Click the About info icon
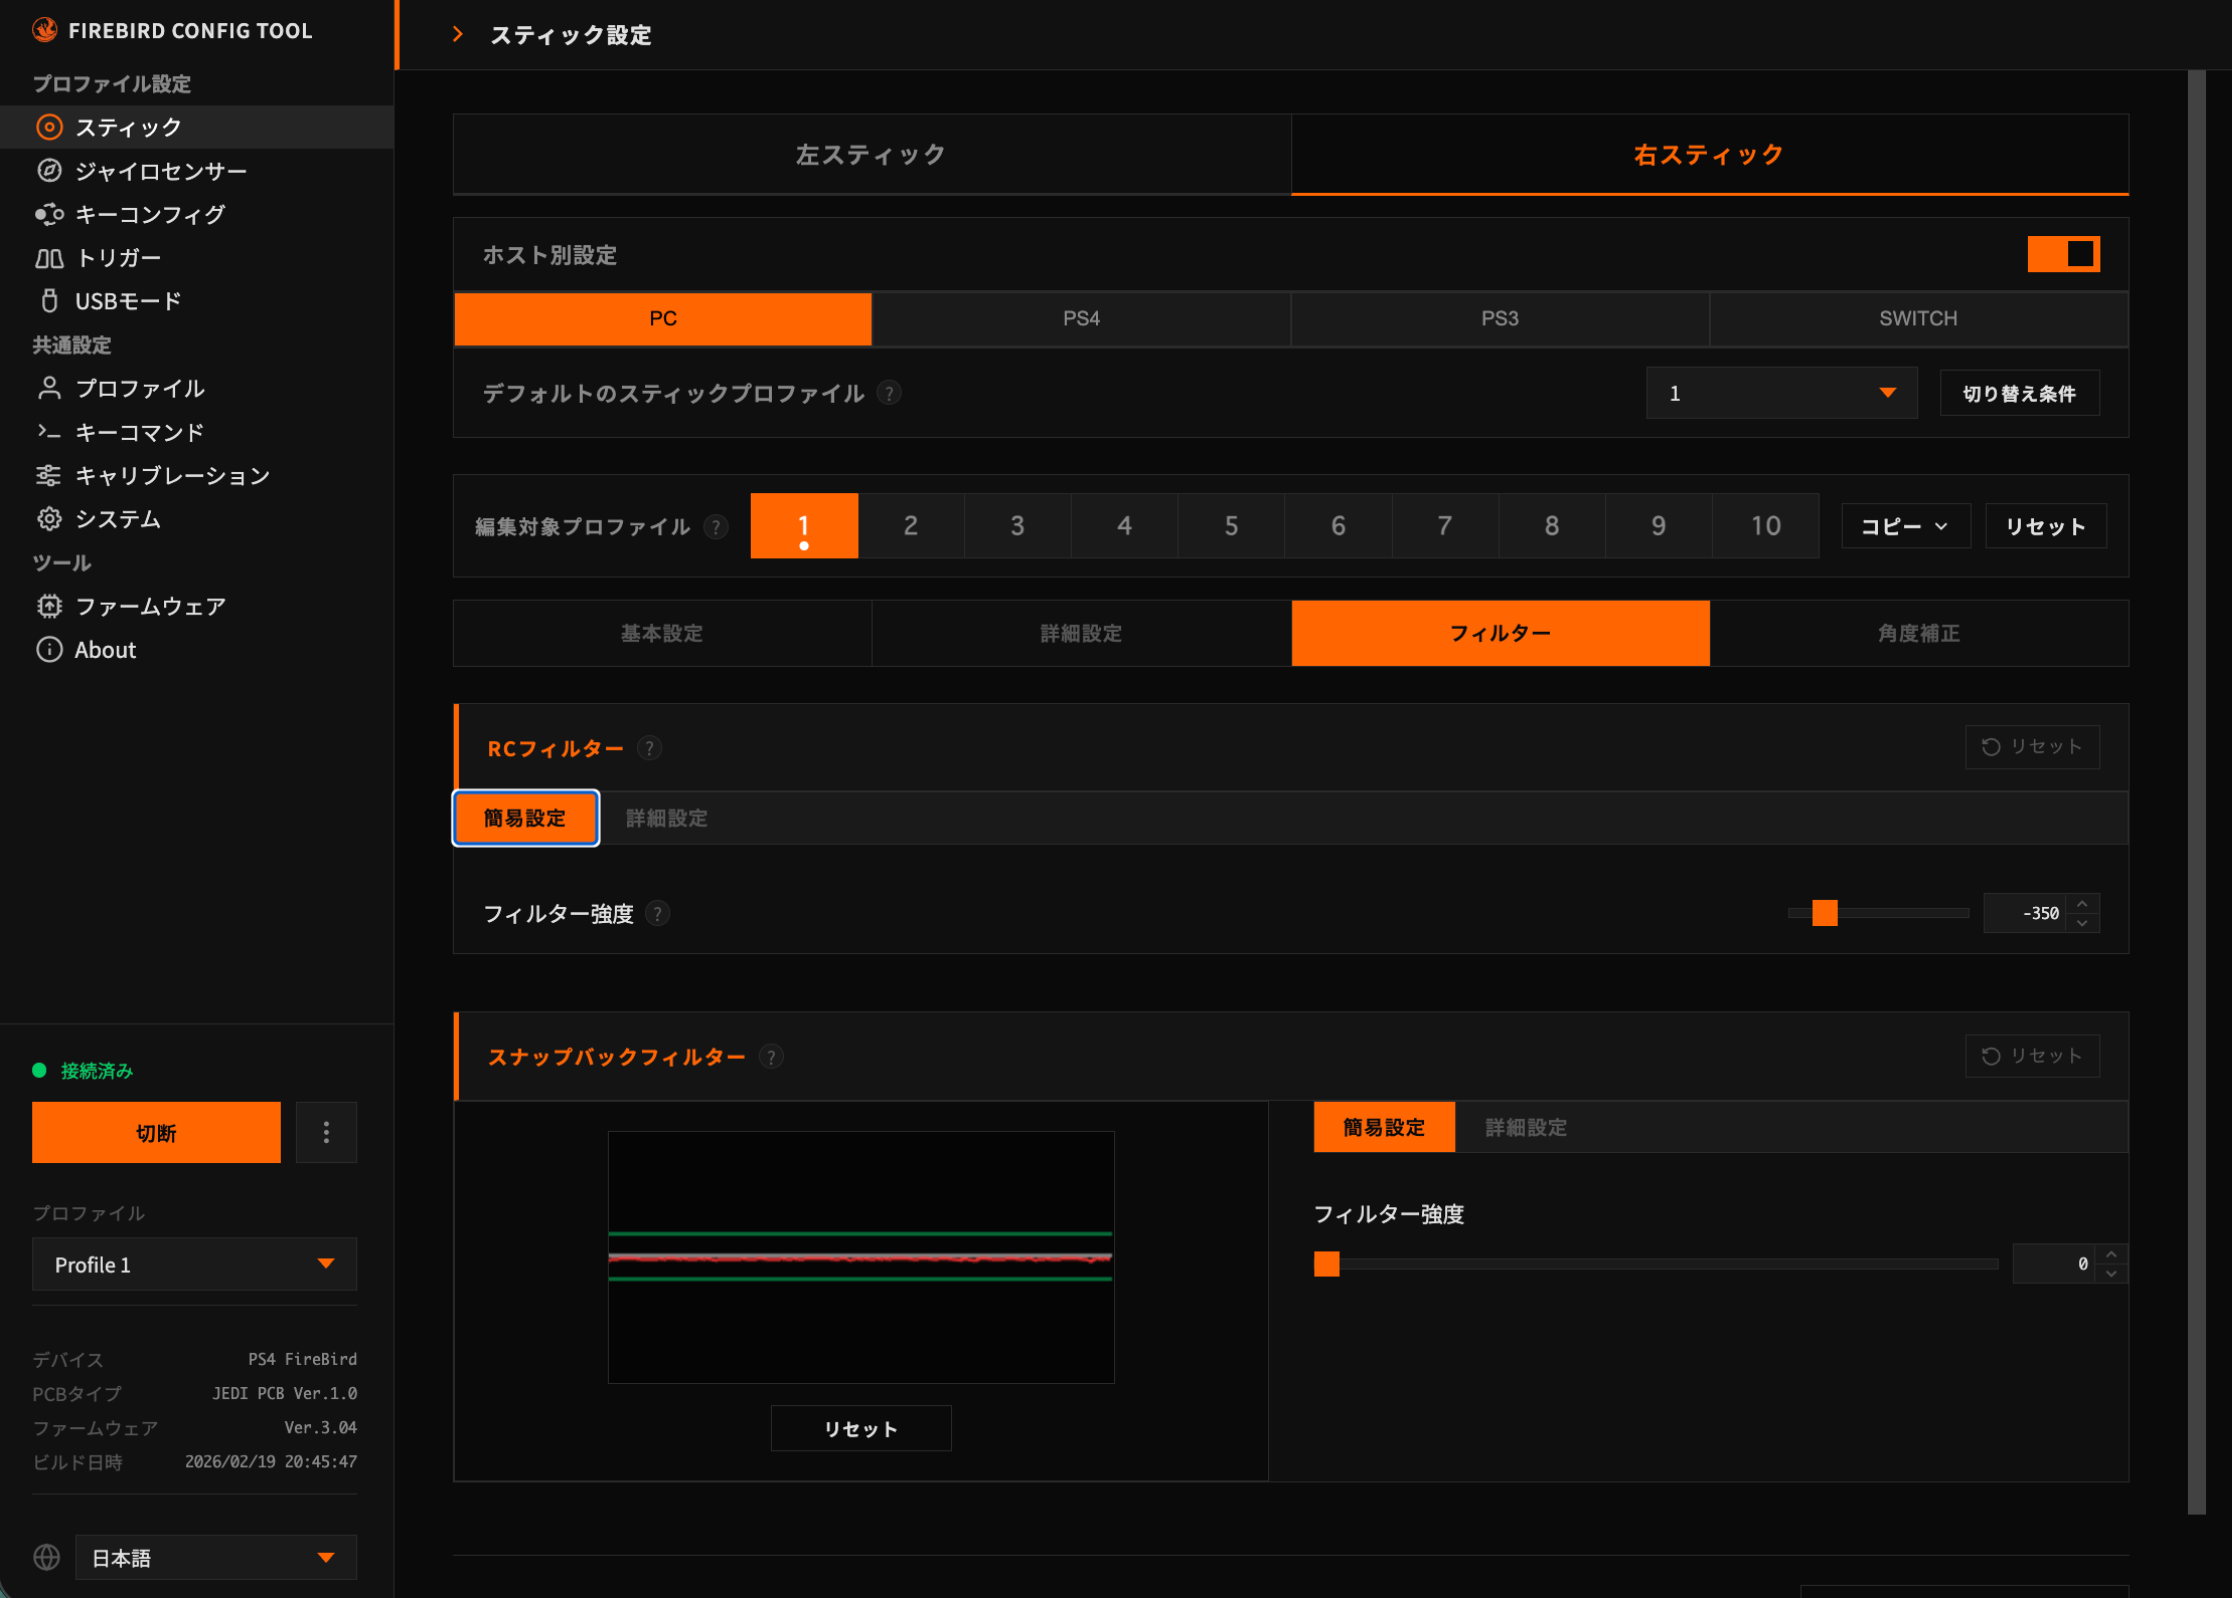This screenshot has width=2232, height=1598. click(x=49, y=650)
